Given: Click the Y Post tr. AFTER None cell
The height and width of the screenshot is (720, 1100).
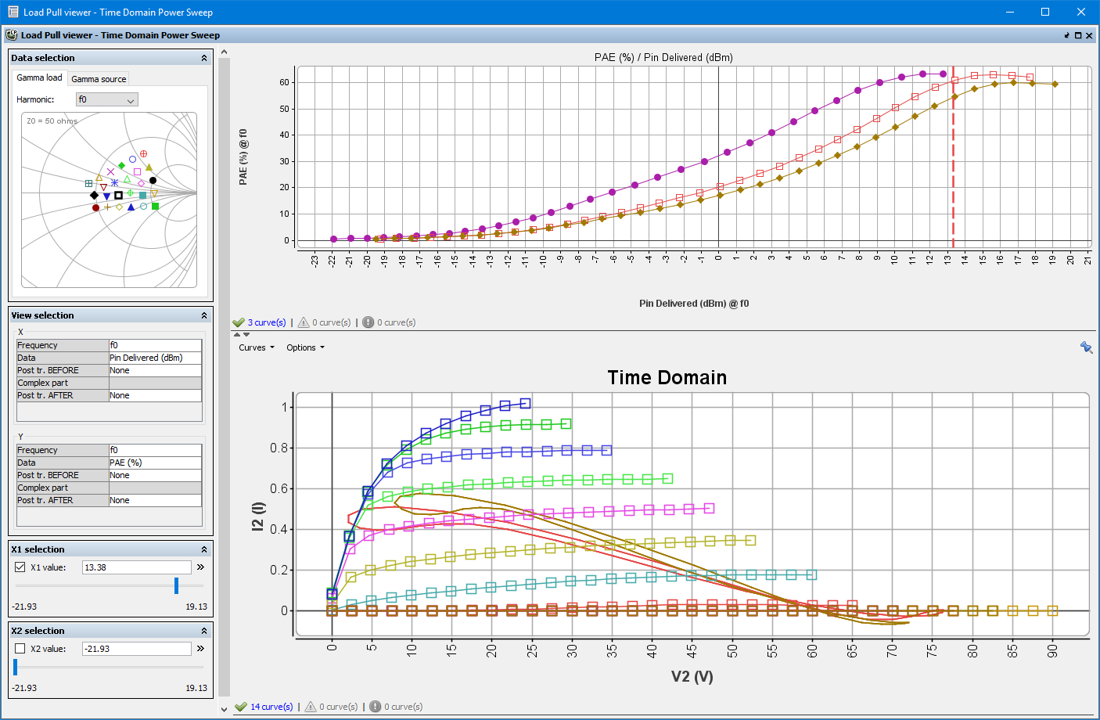Looking at the screenshot, I should 155,500.
